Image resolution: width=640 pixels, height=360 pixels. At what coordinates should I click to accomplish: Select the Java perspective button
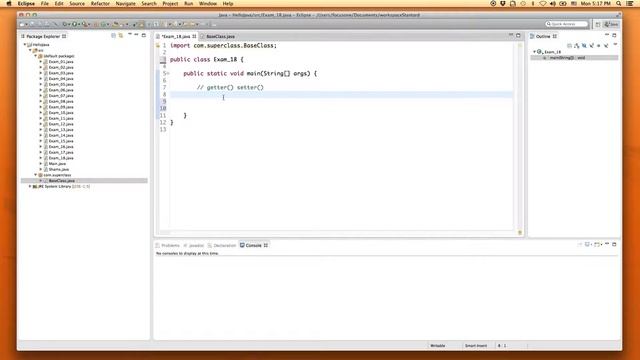pyautogui.click(x=611, y=24)
